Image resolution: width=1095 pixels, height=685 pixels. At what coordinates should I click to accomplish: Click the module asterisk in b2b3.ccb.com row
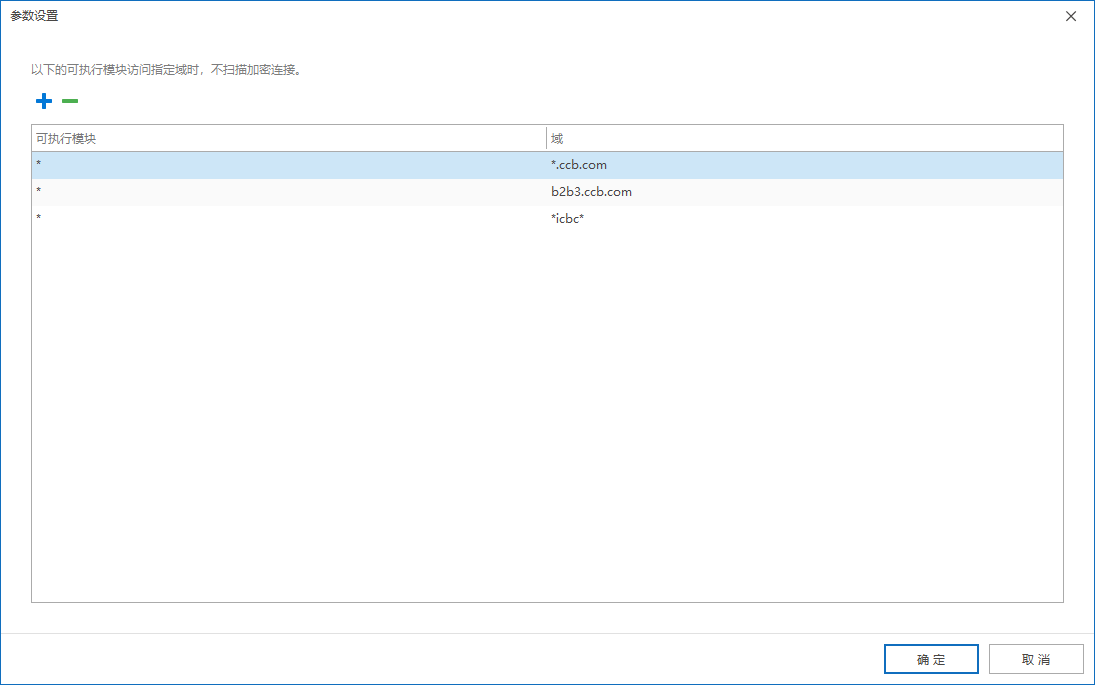tap(39, 192)
